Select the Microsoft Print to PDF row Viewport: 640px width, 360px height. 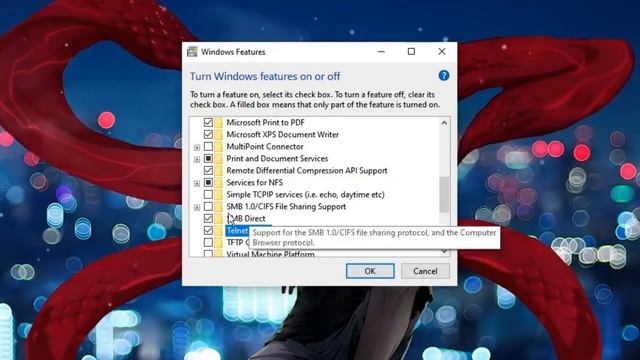point(265,122)
